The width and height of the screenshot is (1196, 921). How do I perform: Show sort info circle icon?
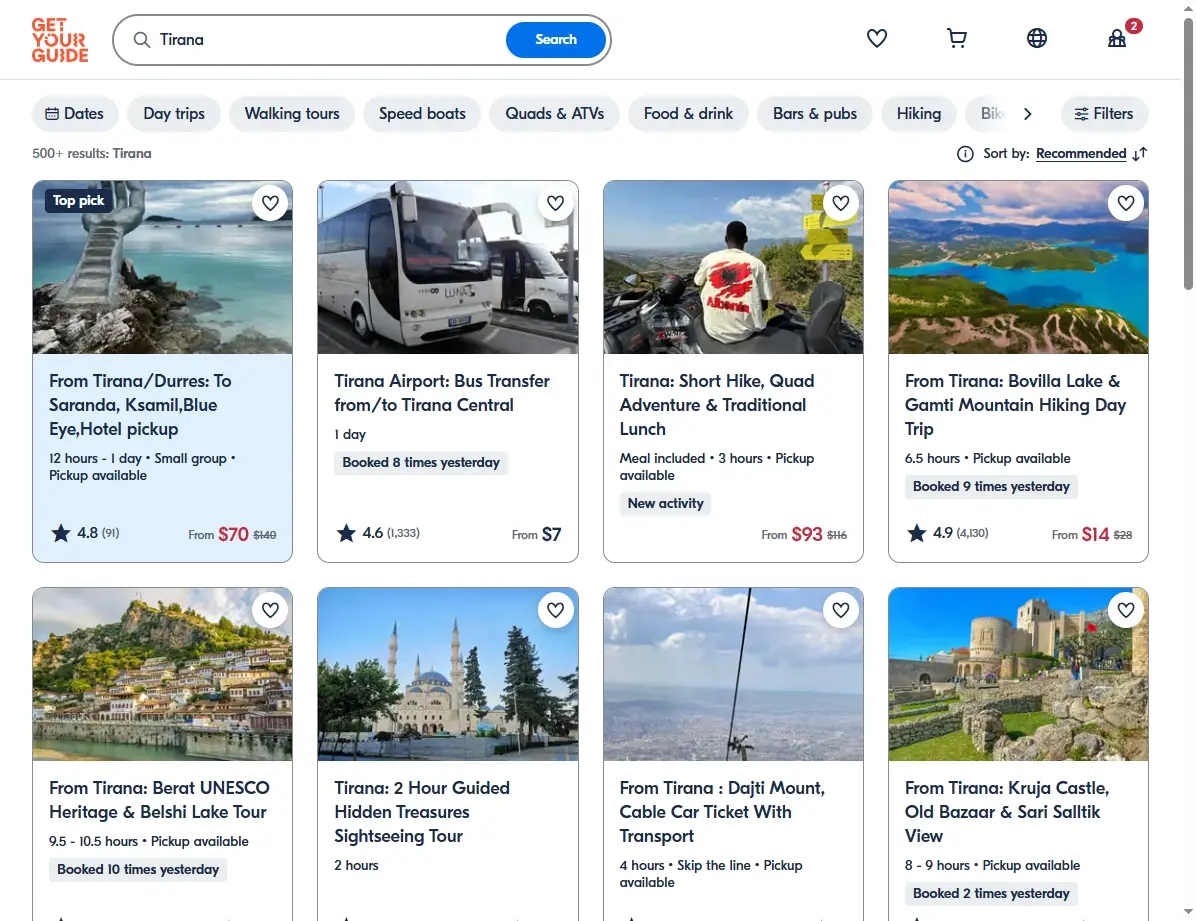965,154
